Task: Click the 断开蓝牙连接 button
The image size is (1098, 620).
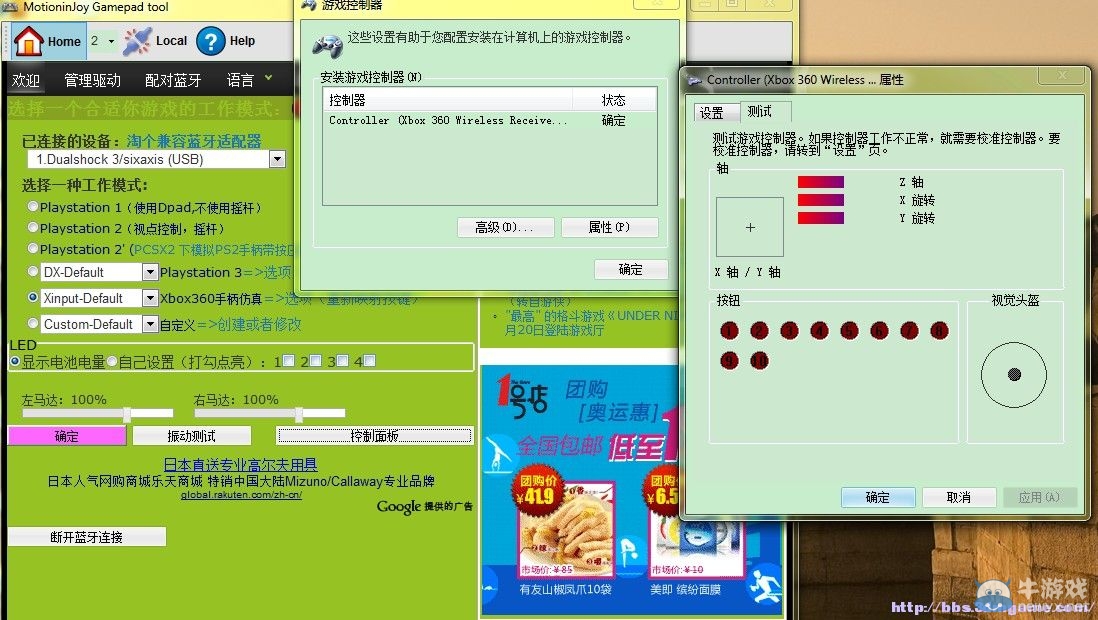Action: coord(87,537)
